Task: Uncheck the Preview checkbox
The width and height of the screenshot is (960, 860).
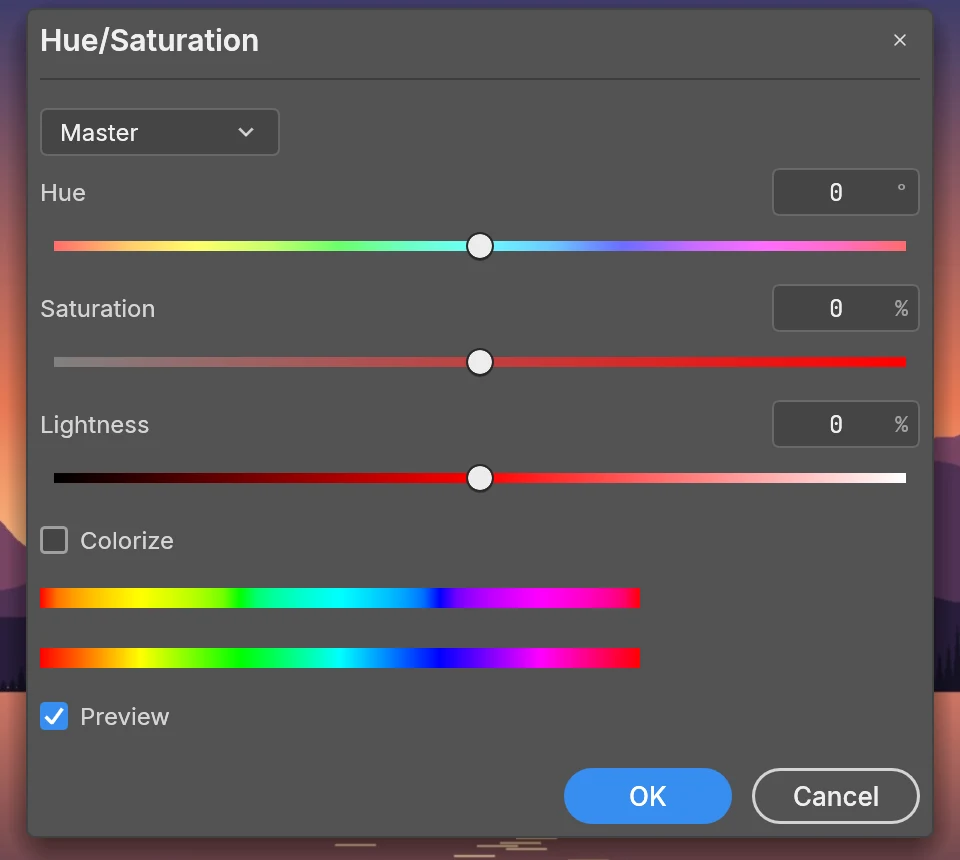Action: click(54, 716)
